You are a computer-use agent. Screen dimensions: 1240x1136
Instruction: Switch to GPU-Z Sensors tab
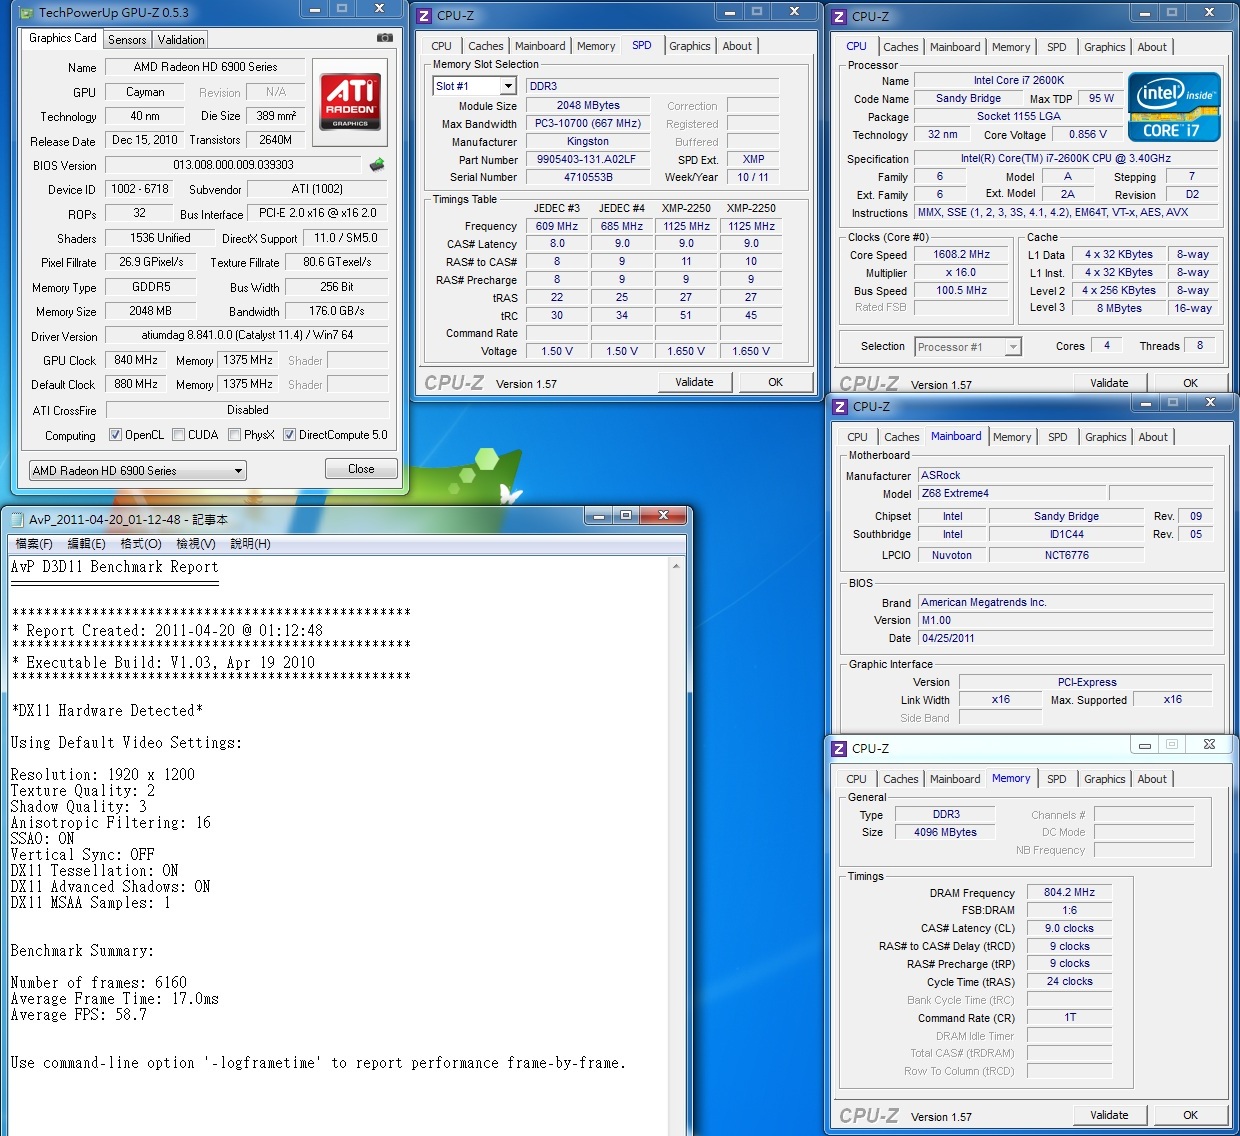click(x=127, y=39)
